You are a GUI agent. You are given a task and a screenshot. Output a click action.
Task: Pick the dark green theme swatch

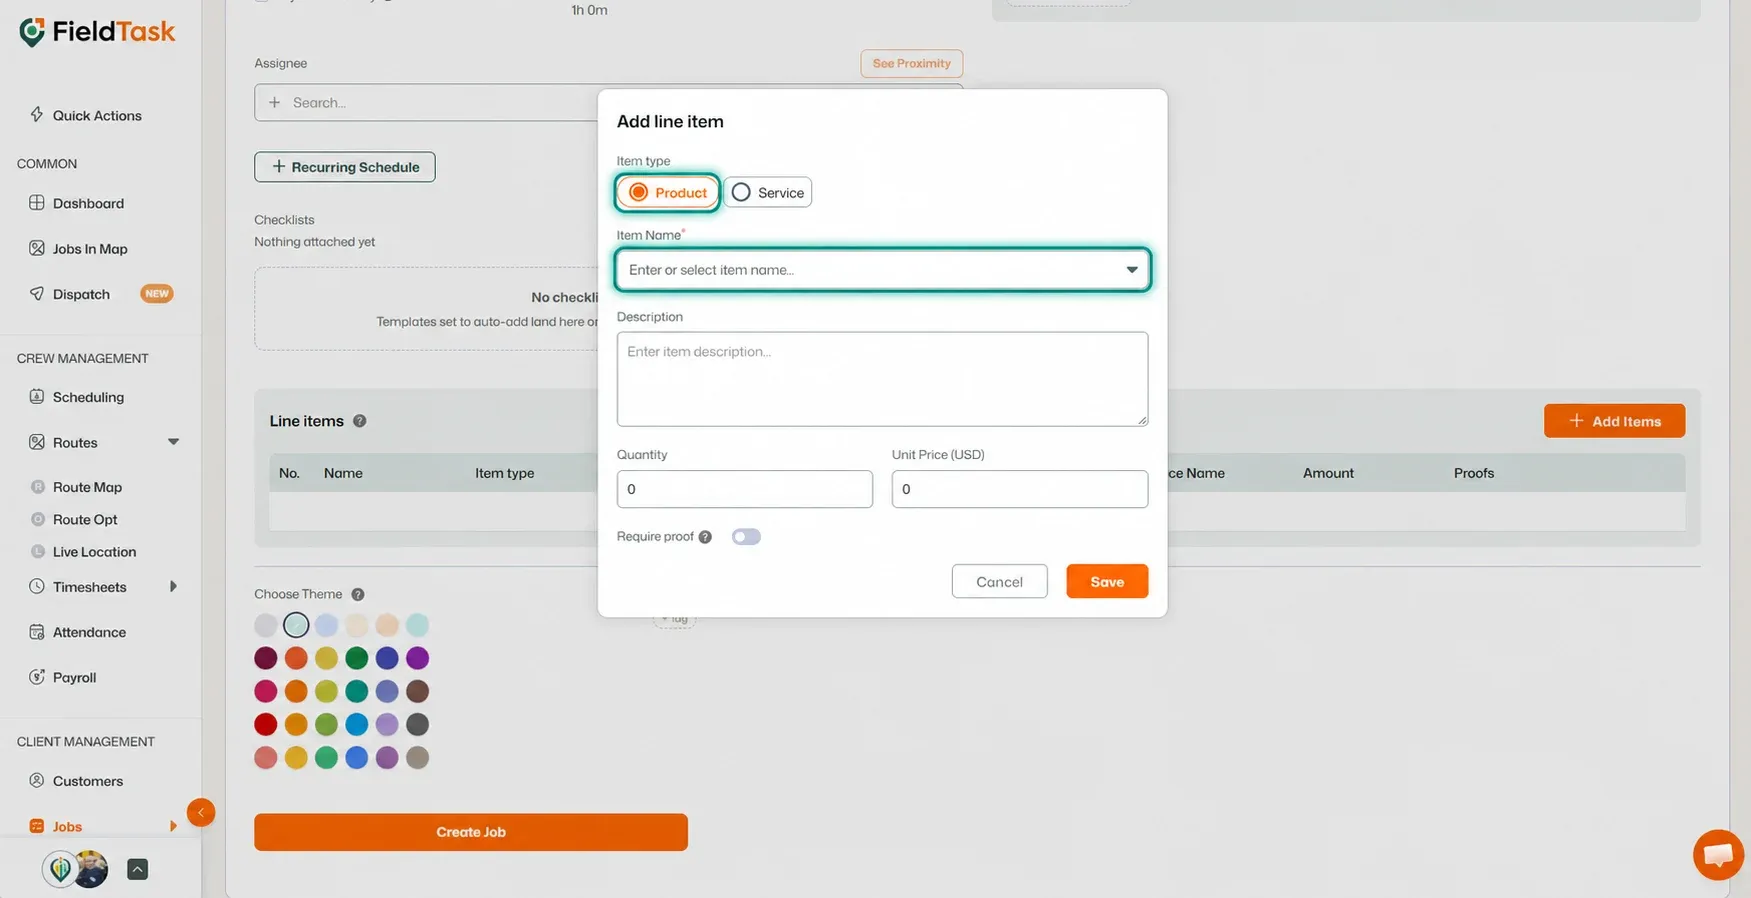tap(357, 658)
